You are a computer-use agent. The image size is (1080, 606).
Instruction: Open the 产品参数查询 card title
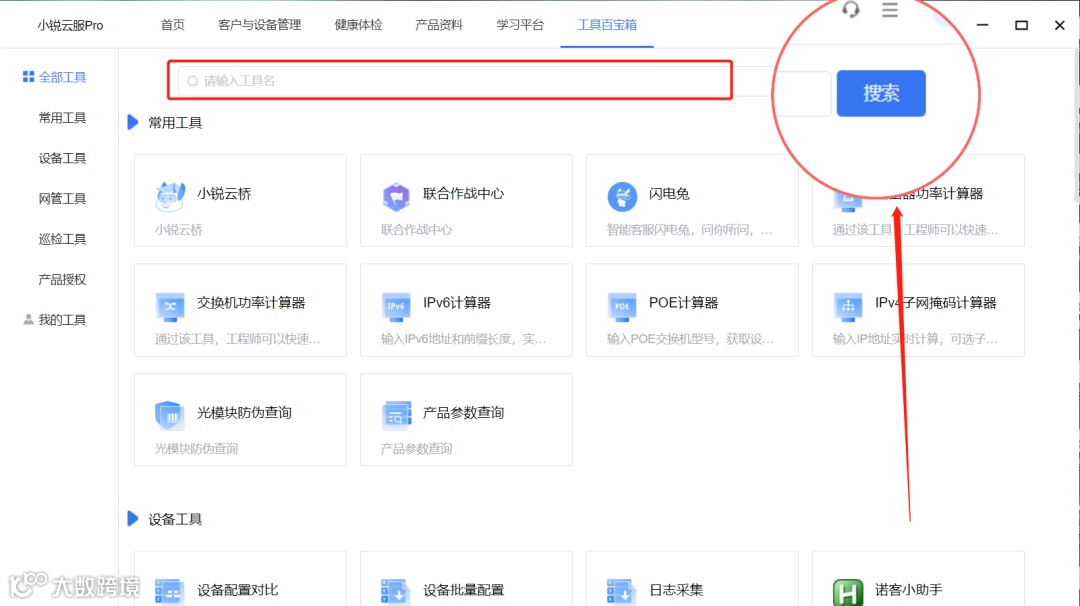pos(463,412)
